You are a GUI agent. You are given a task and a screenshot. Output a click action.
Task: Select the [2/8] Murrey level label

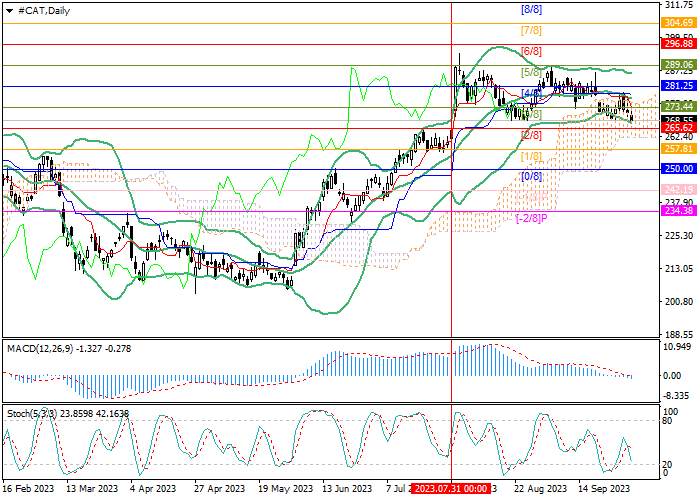(x=531, y=135)
